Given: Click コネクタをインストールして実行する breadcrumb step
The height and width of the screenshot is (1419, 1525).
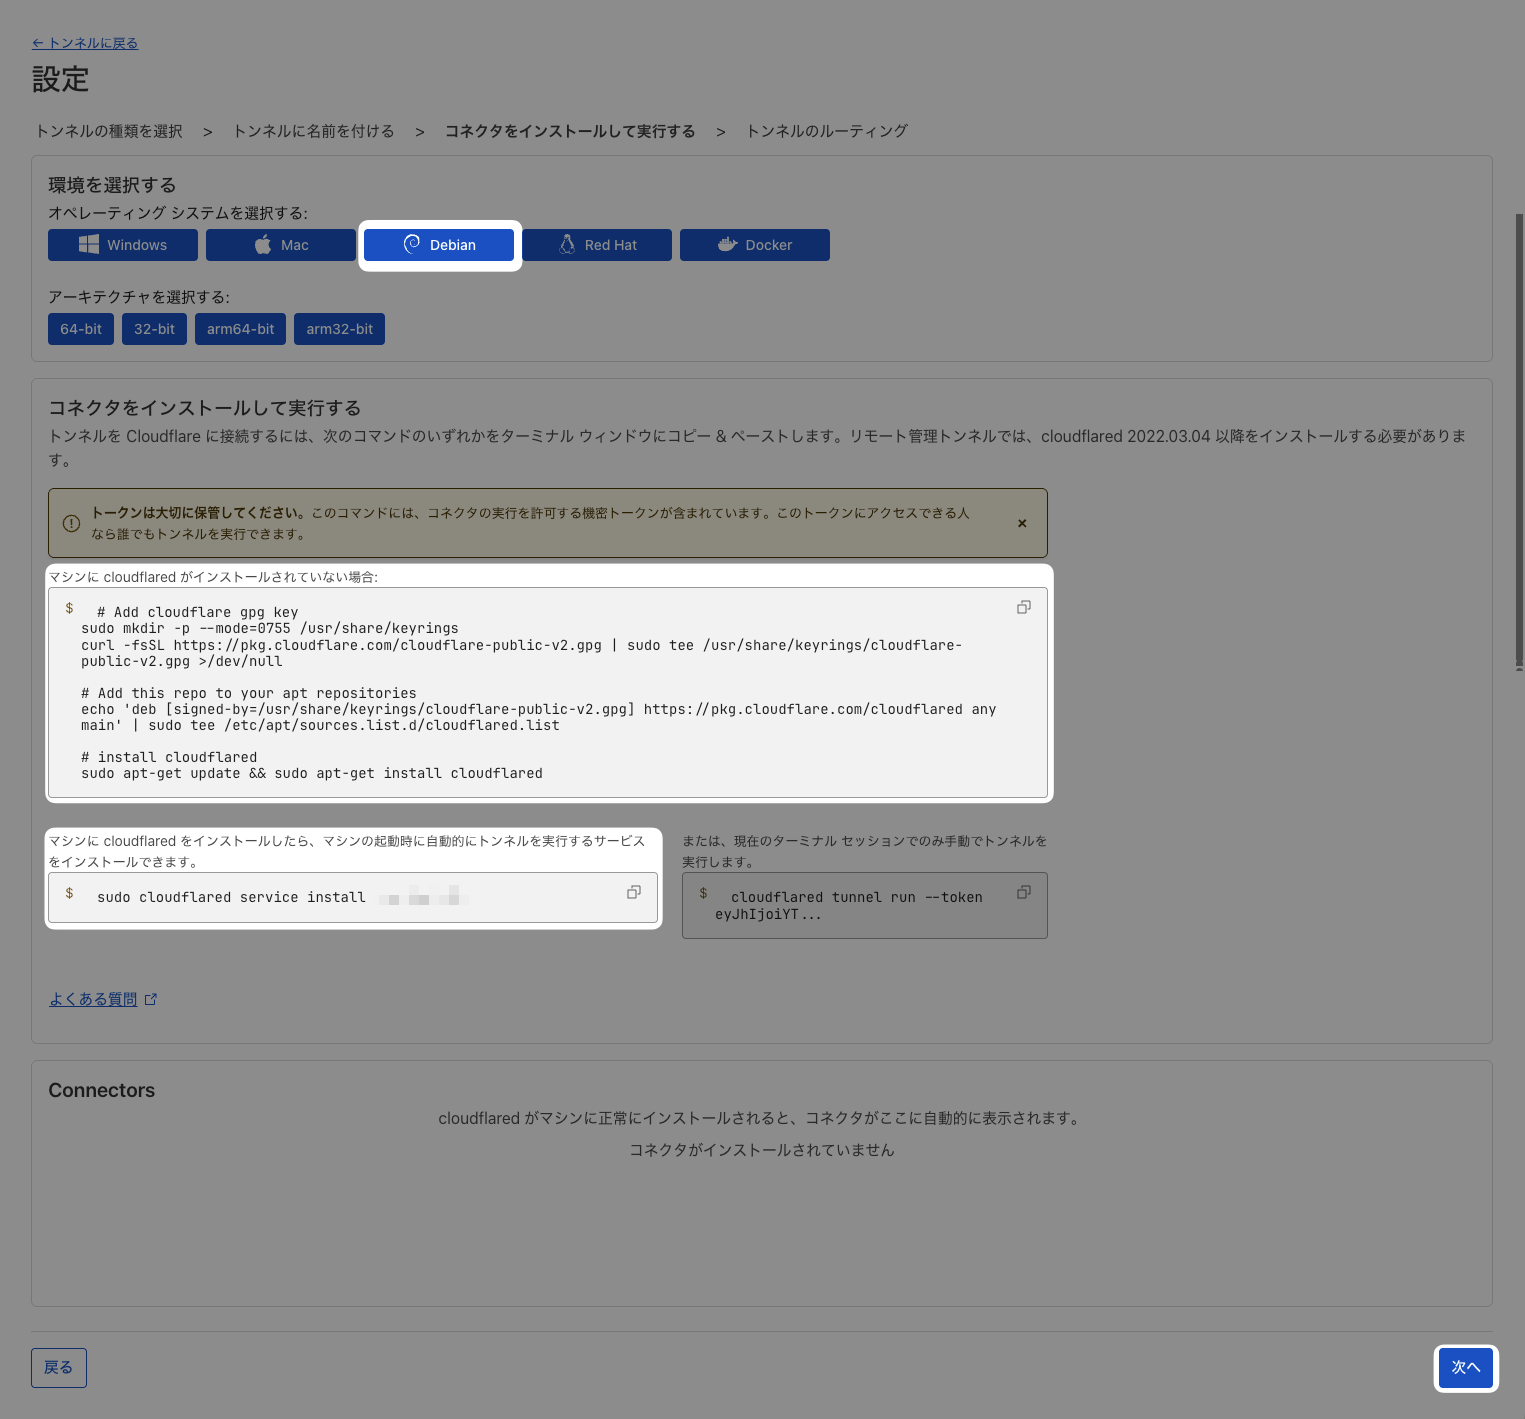Looking at the screenshot, I should tap(570, 131).
